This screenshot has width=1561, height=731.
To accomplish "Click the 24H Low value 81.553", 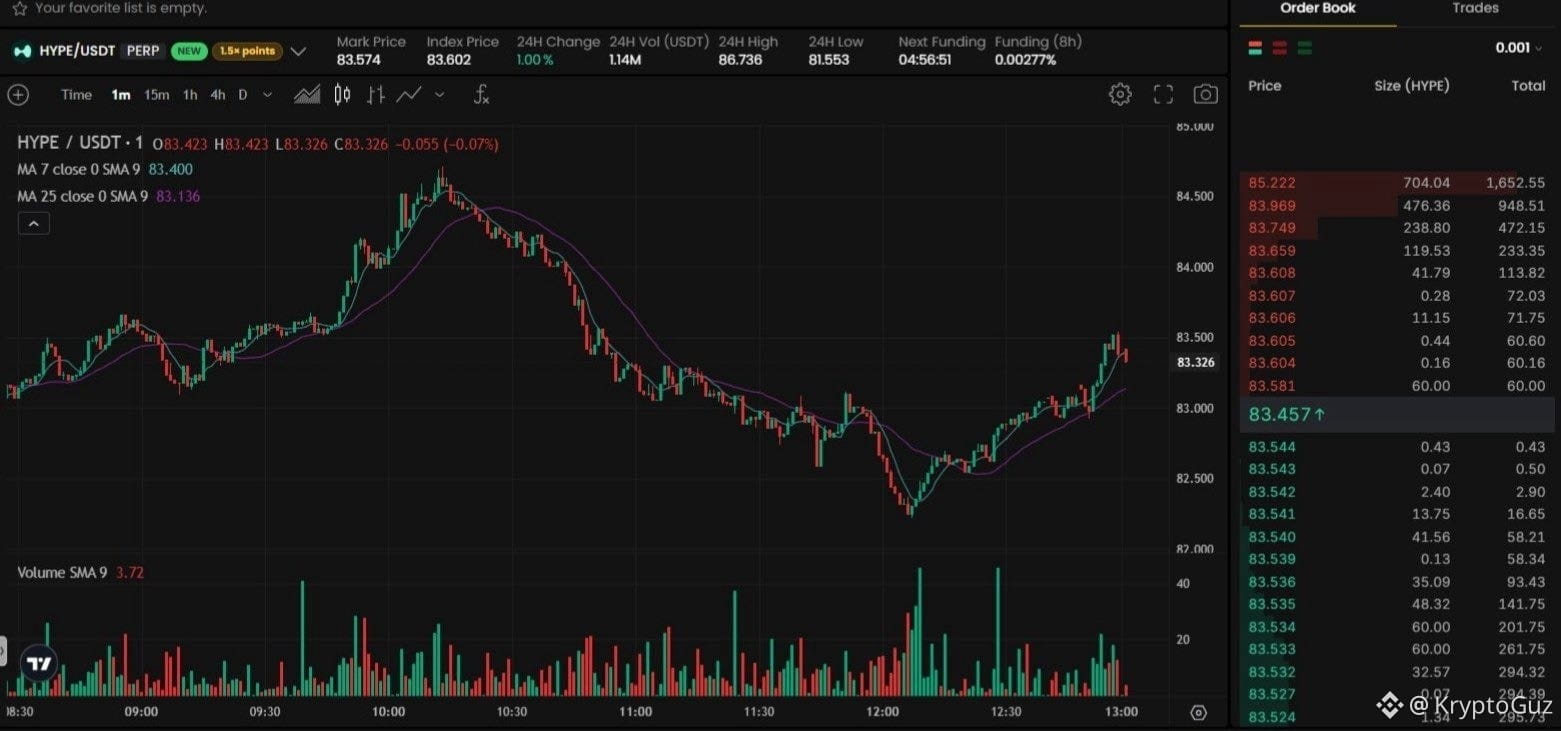I will pyautogui.click(x=829, y=60).
